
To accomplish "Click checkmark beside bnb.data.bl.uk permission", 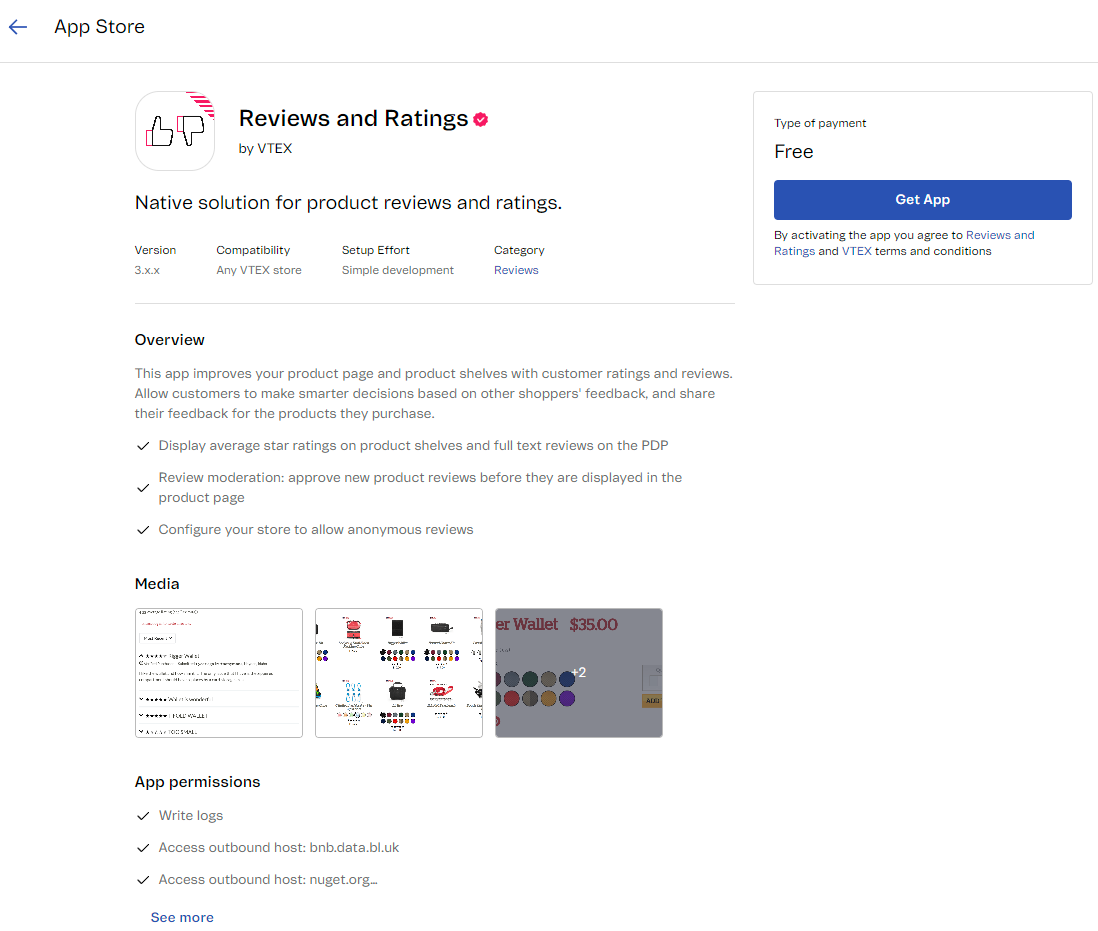I will coord(143,848).
